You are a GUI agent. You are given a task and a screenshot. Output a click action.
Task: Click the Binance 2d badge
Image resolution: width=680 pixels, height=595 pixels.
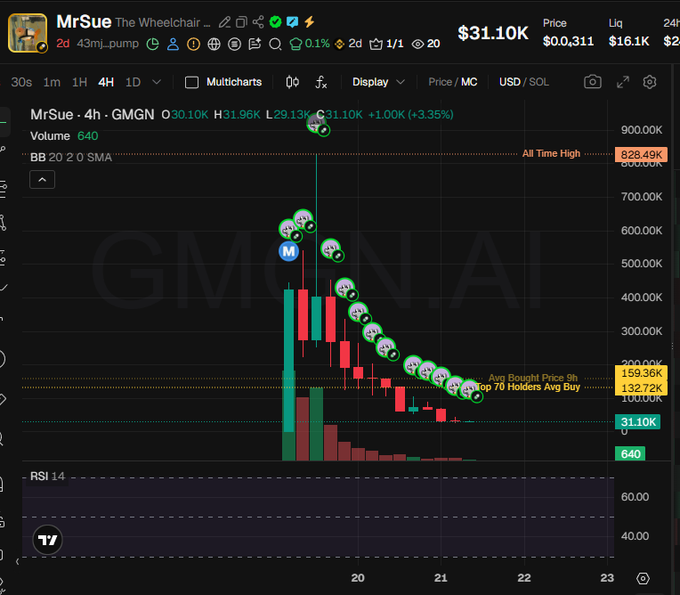coord(349,44)
